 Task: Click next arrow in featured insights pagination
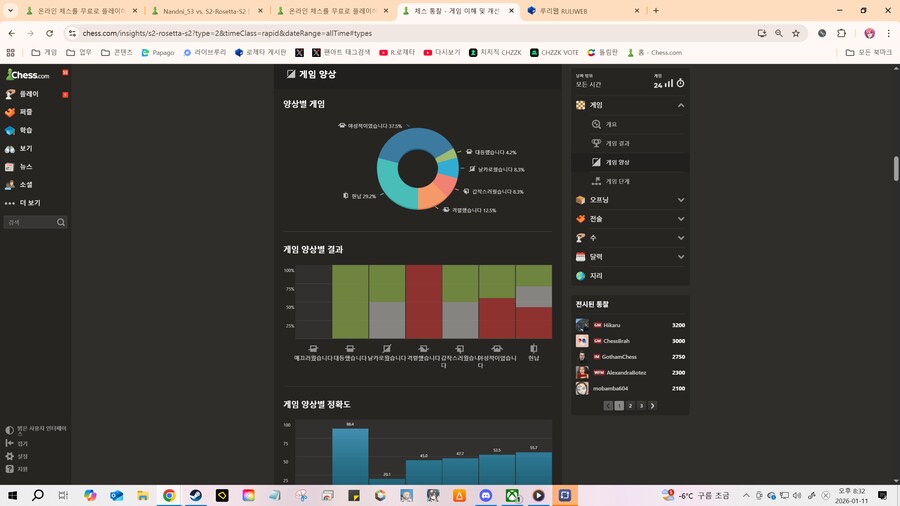[653, 406]
